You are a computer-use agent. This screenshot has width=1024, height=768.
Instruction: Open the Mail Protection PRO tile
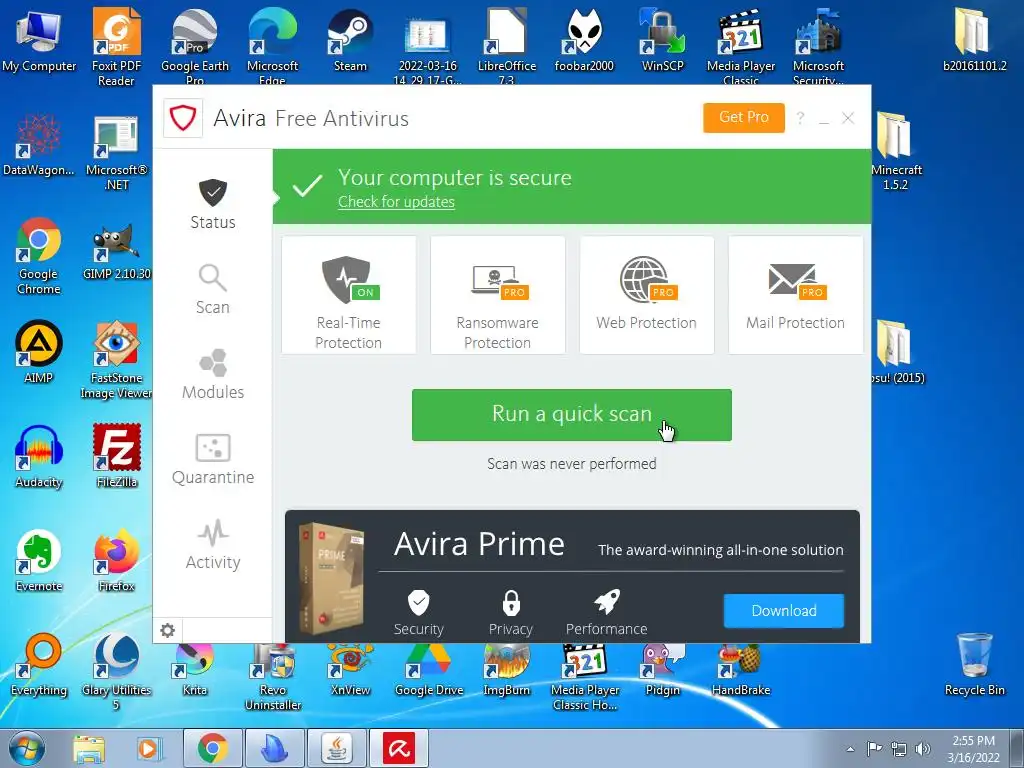point(795,295)
